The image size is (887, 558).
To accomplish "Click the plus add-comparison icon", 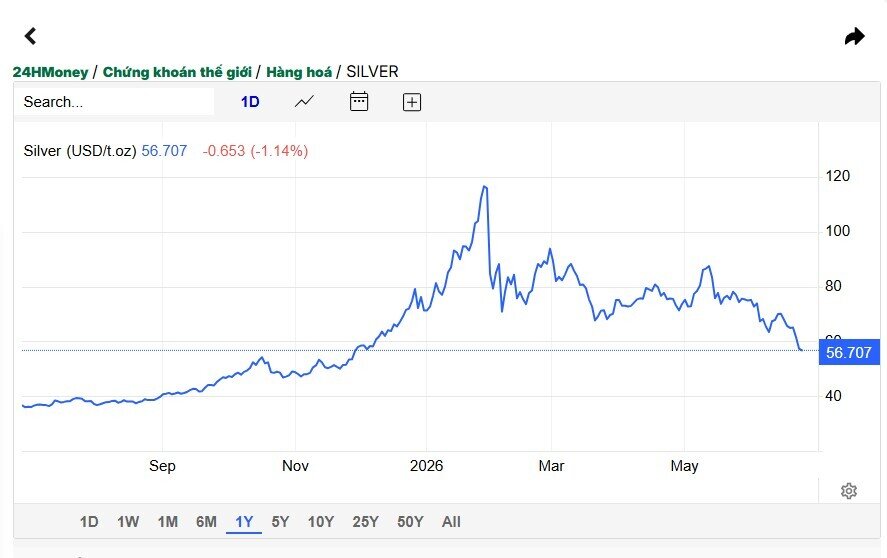I will point(412,102).
